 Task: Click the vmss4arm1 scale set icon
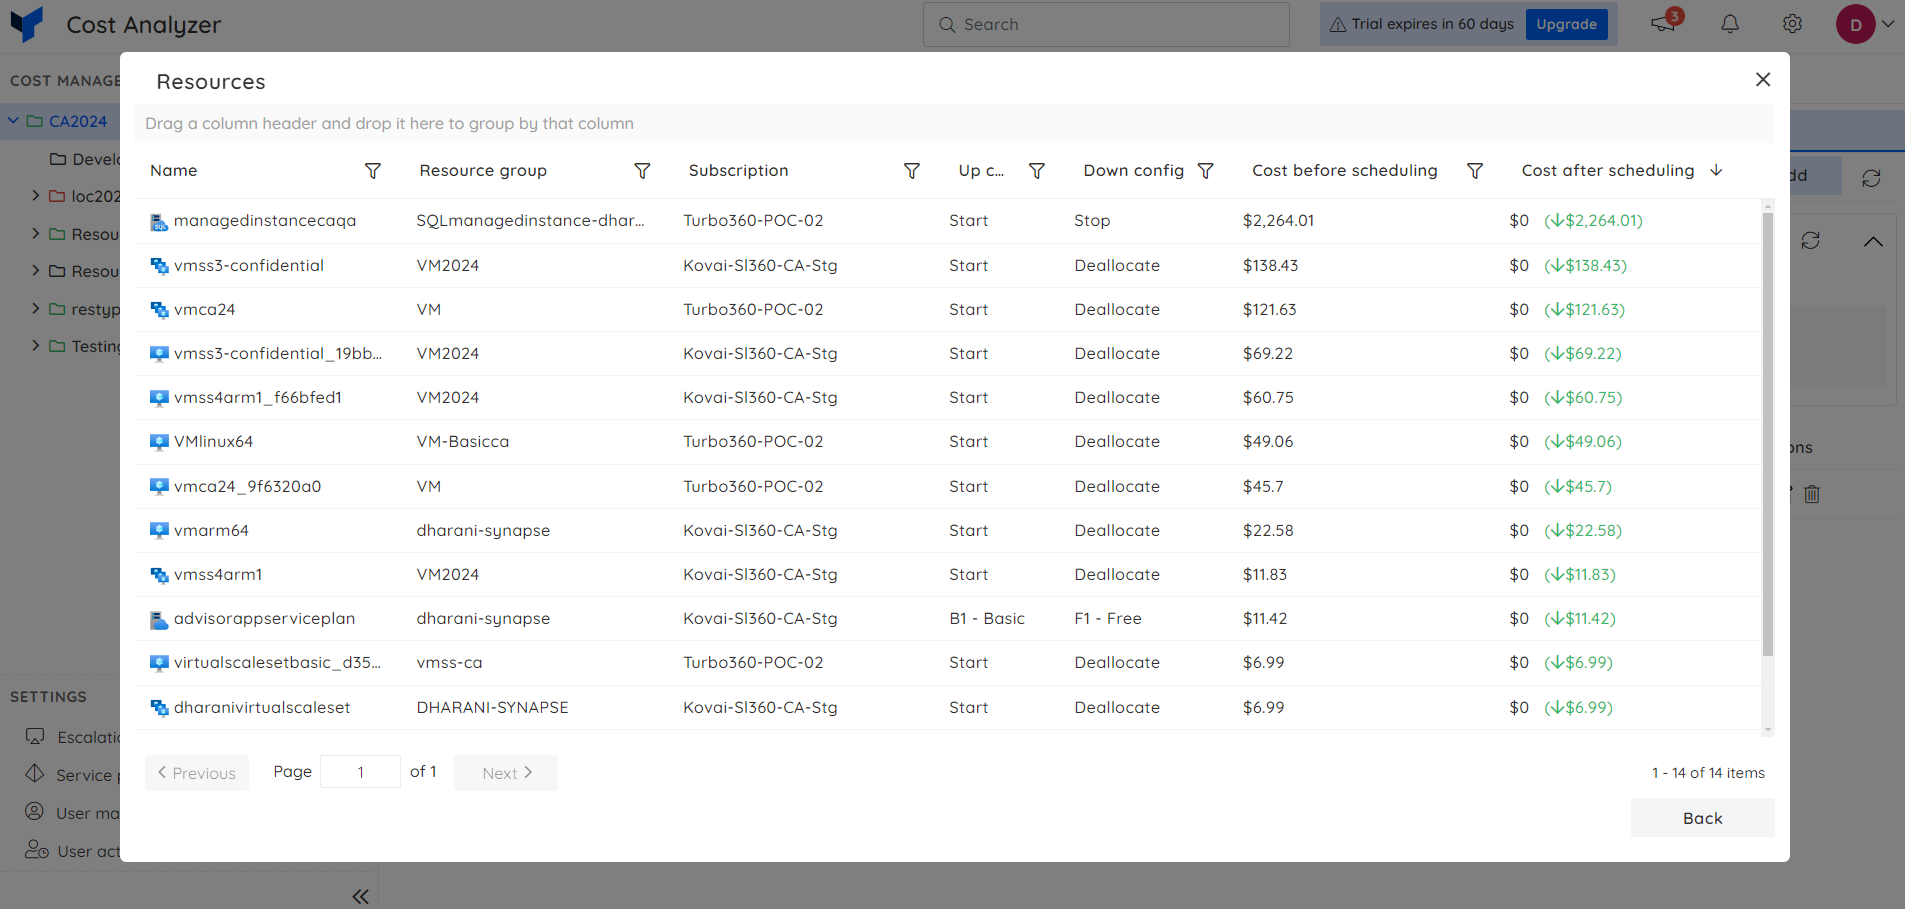tap(159, 575)
